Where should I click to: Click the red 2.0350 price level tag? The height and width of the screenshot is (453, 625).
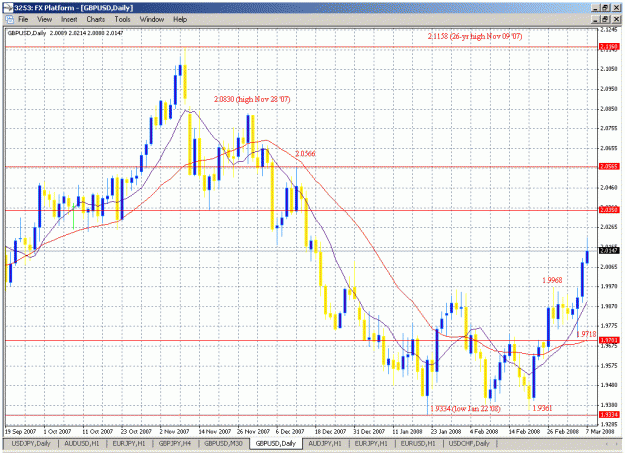(x=609, y=210)
